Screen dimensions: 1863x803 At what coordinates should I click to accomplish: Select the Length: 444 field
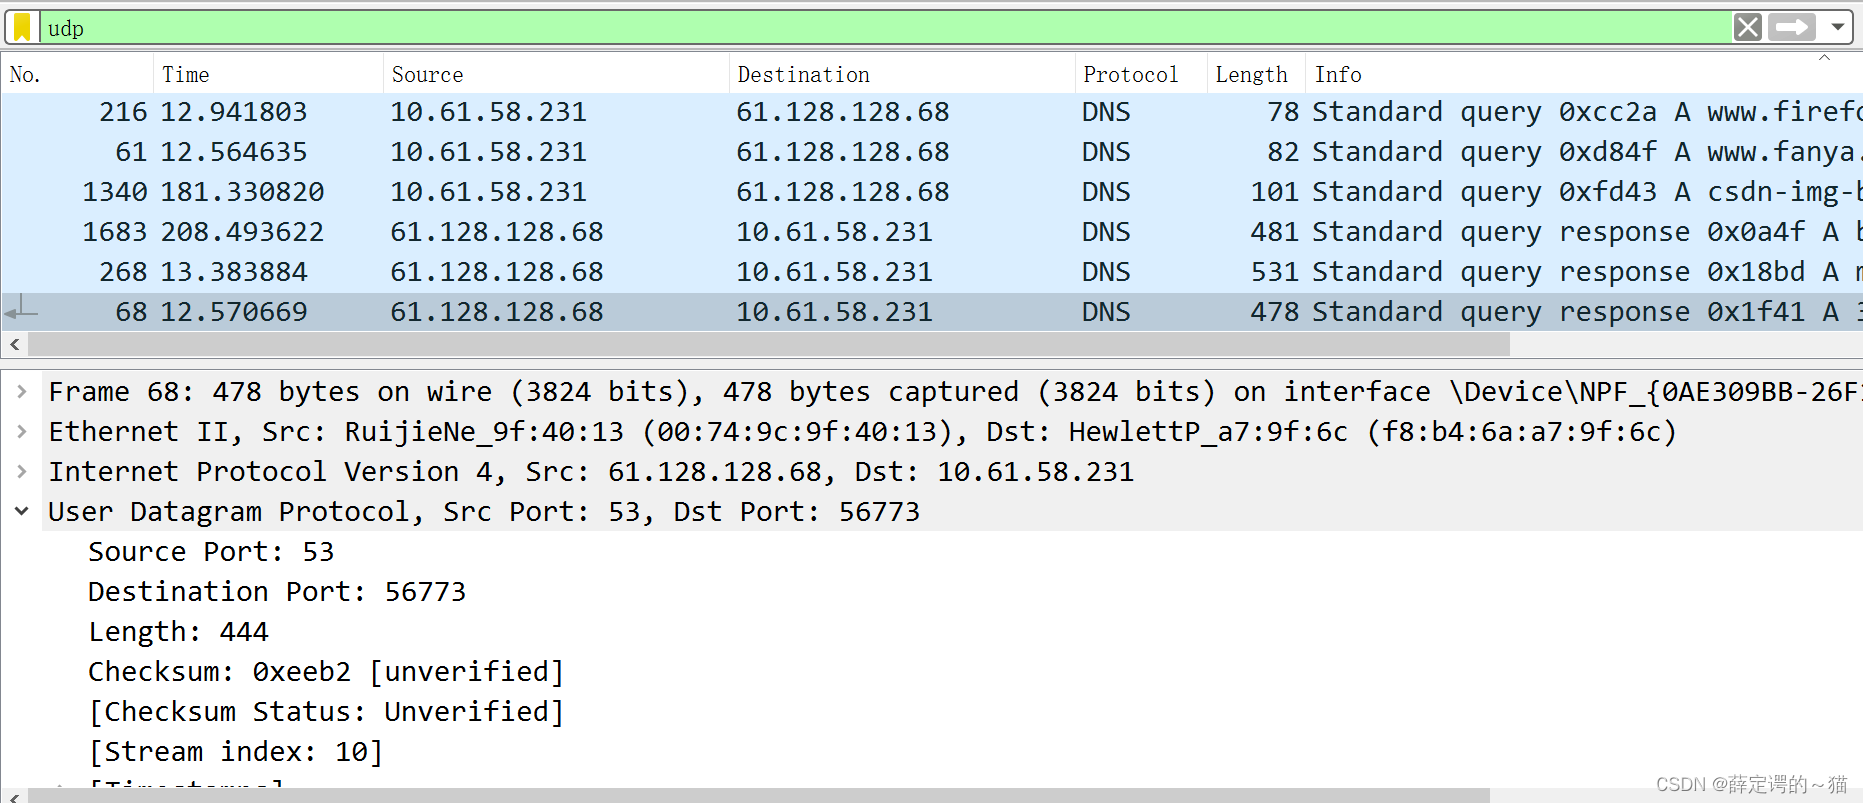pos(178,632)
